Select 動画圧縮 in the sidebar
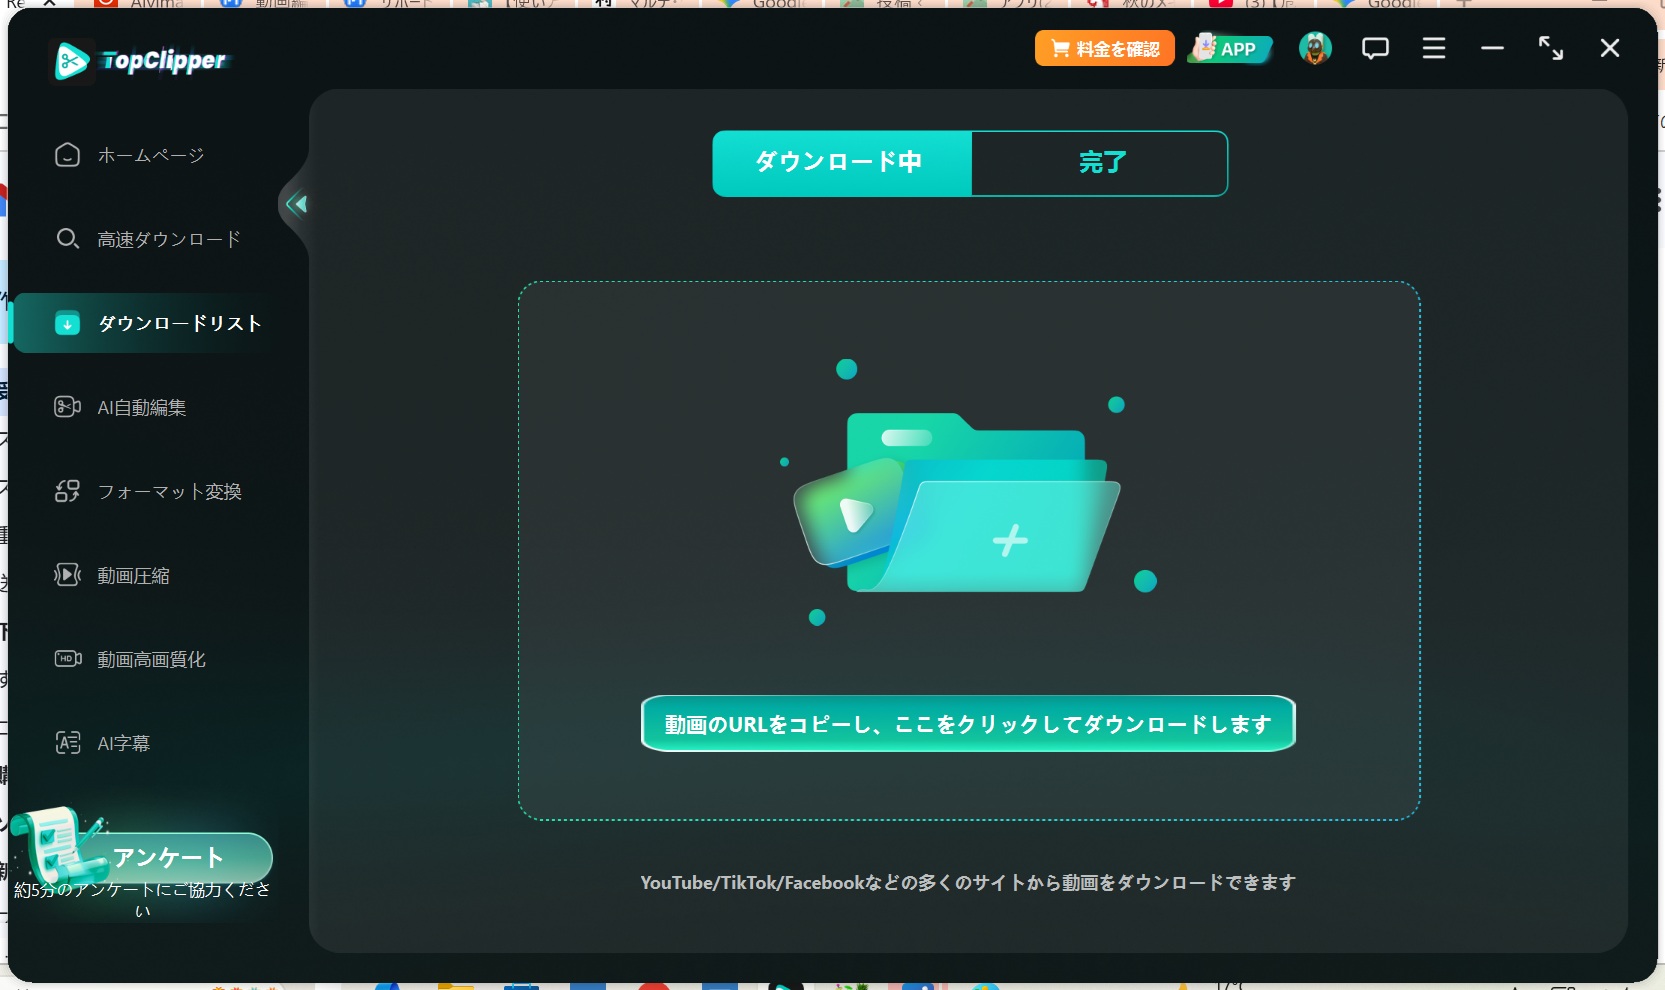Screen dimensions: 1665x990 pyautogui.click(x=132, y=575)
